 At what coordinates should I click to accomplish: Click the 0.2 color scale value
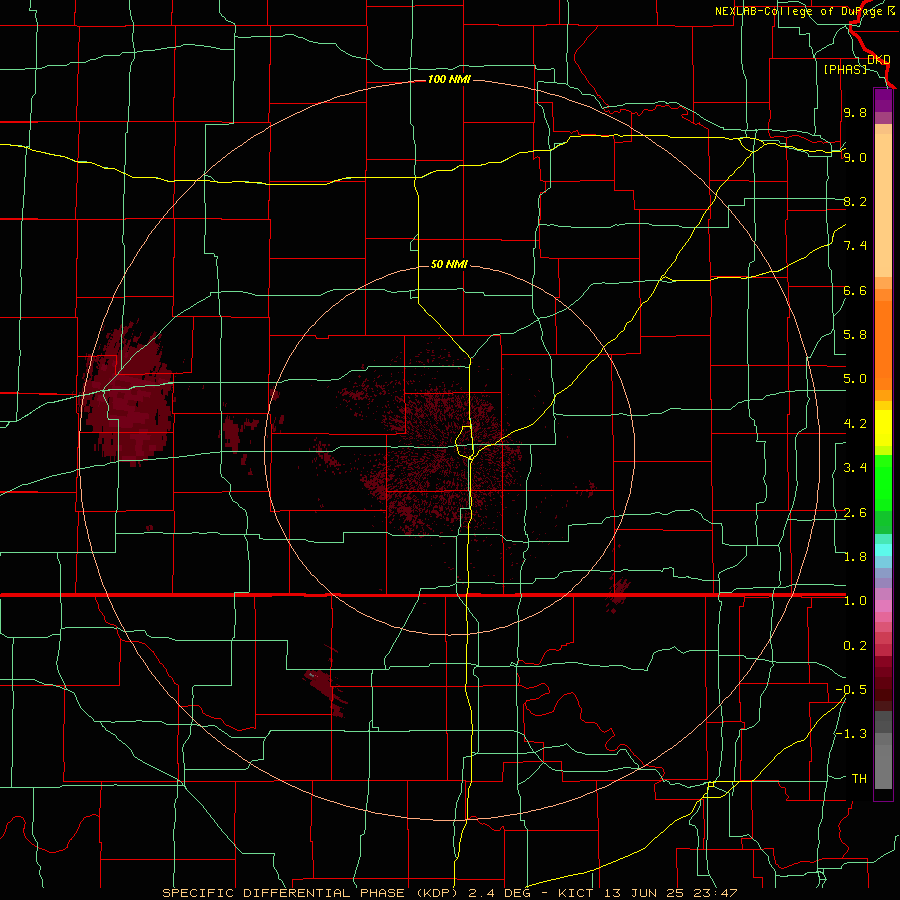[855, 646]
